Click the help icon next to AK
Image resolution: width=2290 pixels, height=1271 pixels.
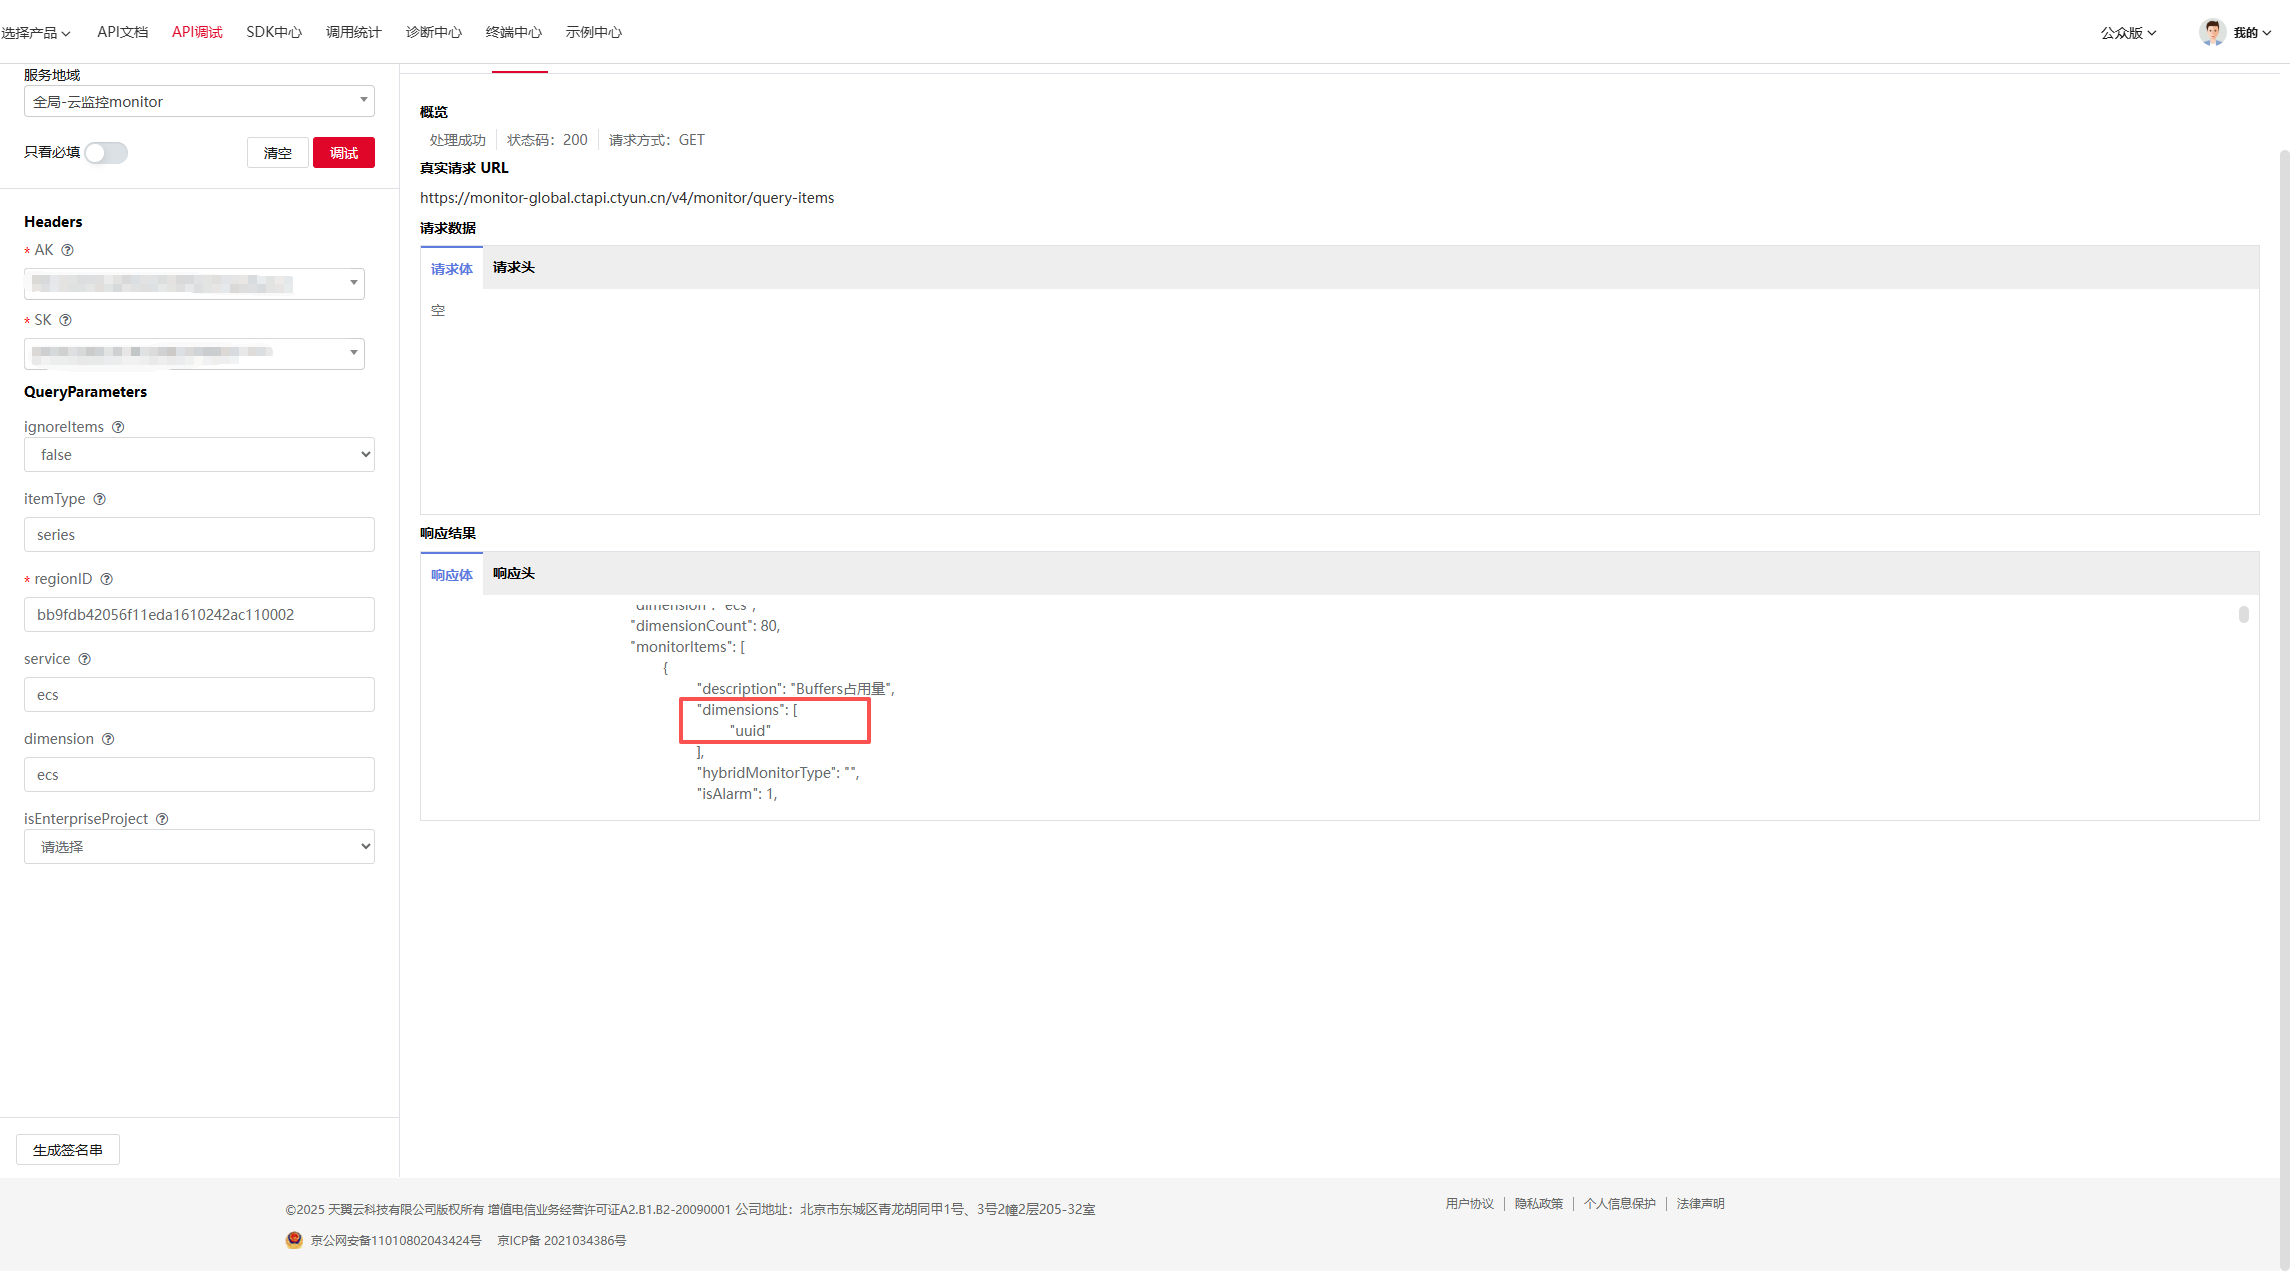67,250
